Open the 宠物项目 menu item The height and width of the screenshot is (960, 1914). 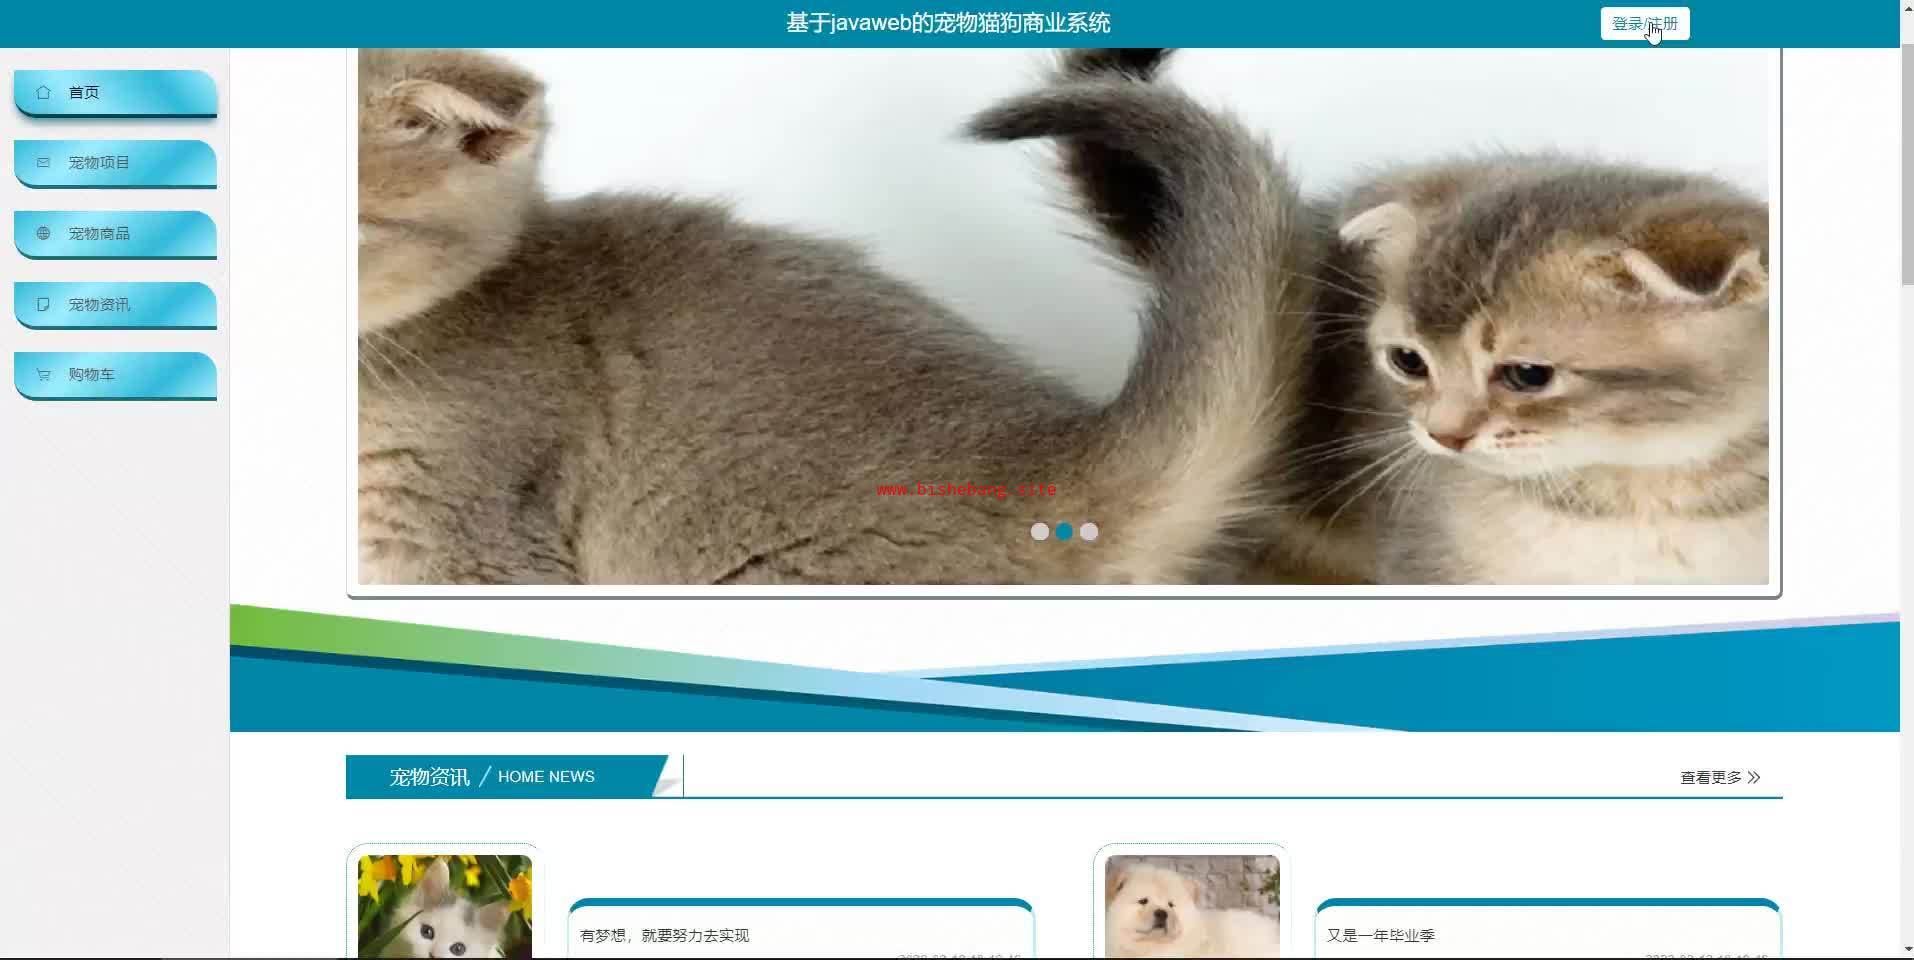tap(116, 163)
